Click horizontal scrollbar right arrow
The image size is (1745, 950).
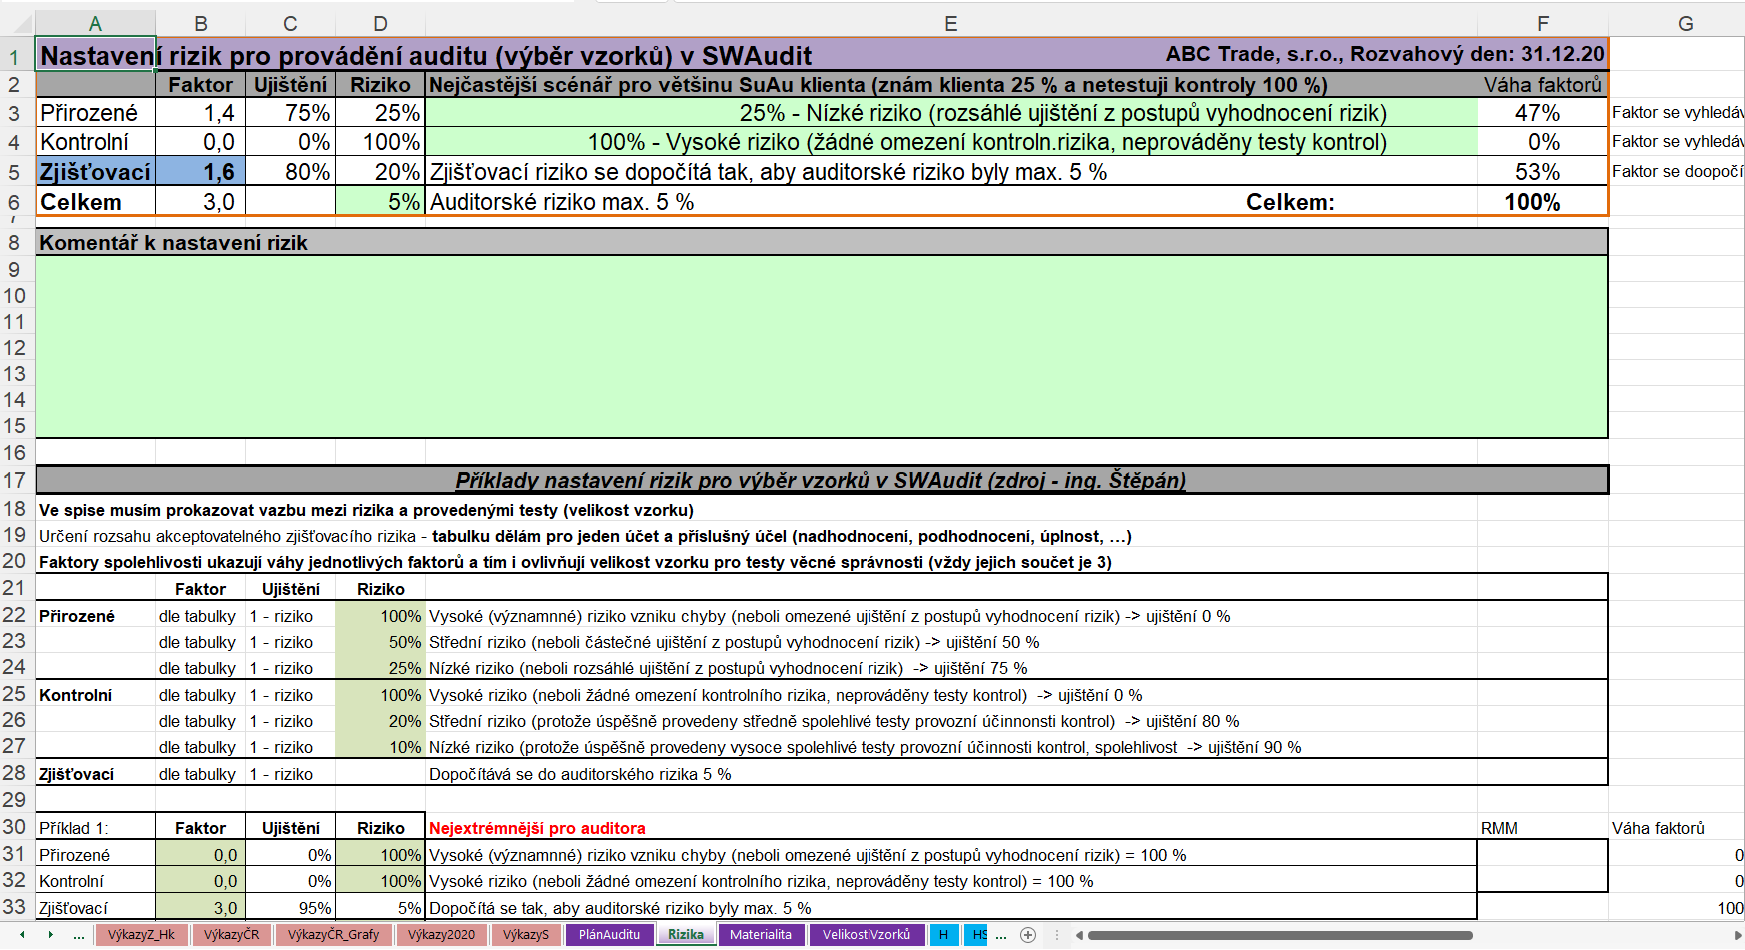coord(1737,935)
